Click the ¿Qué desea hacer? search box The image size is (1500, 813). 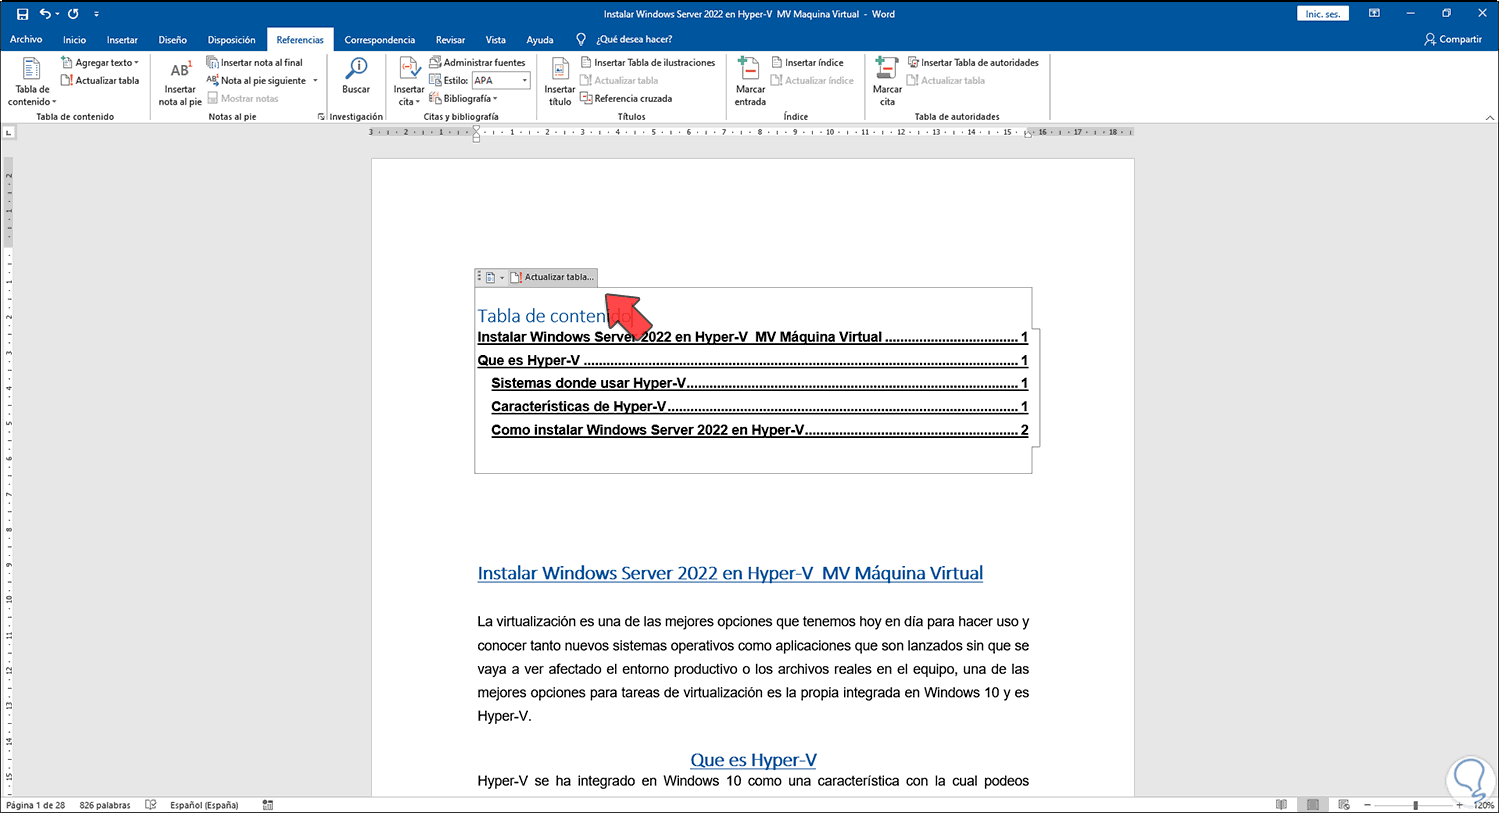point(634,40)
